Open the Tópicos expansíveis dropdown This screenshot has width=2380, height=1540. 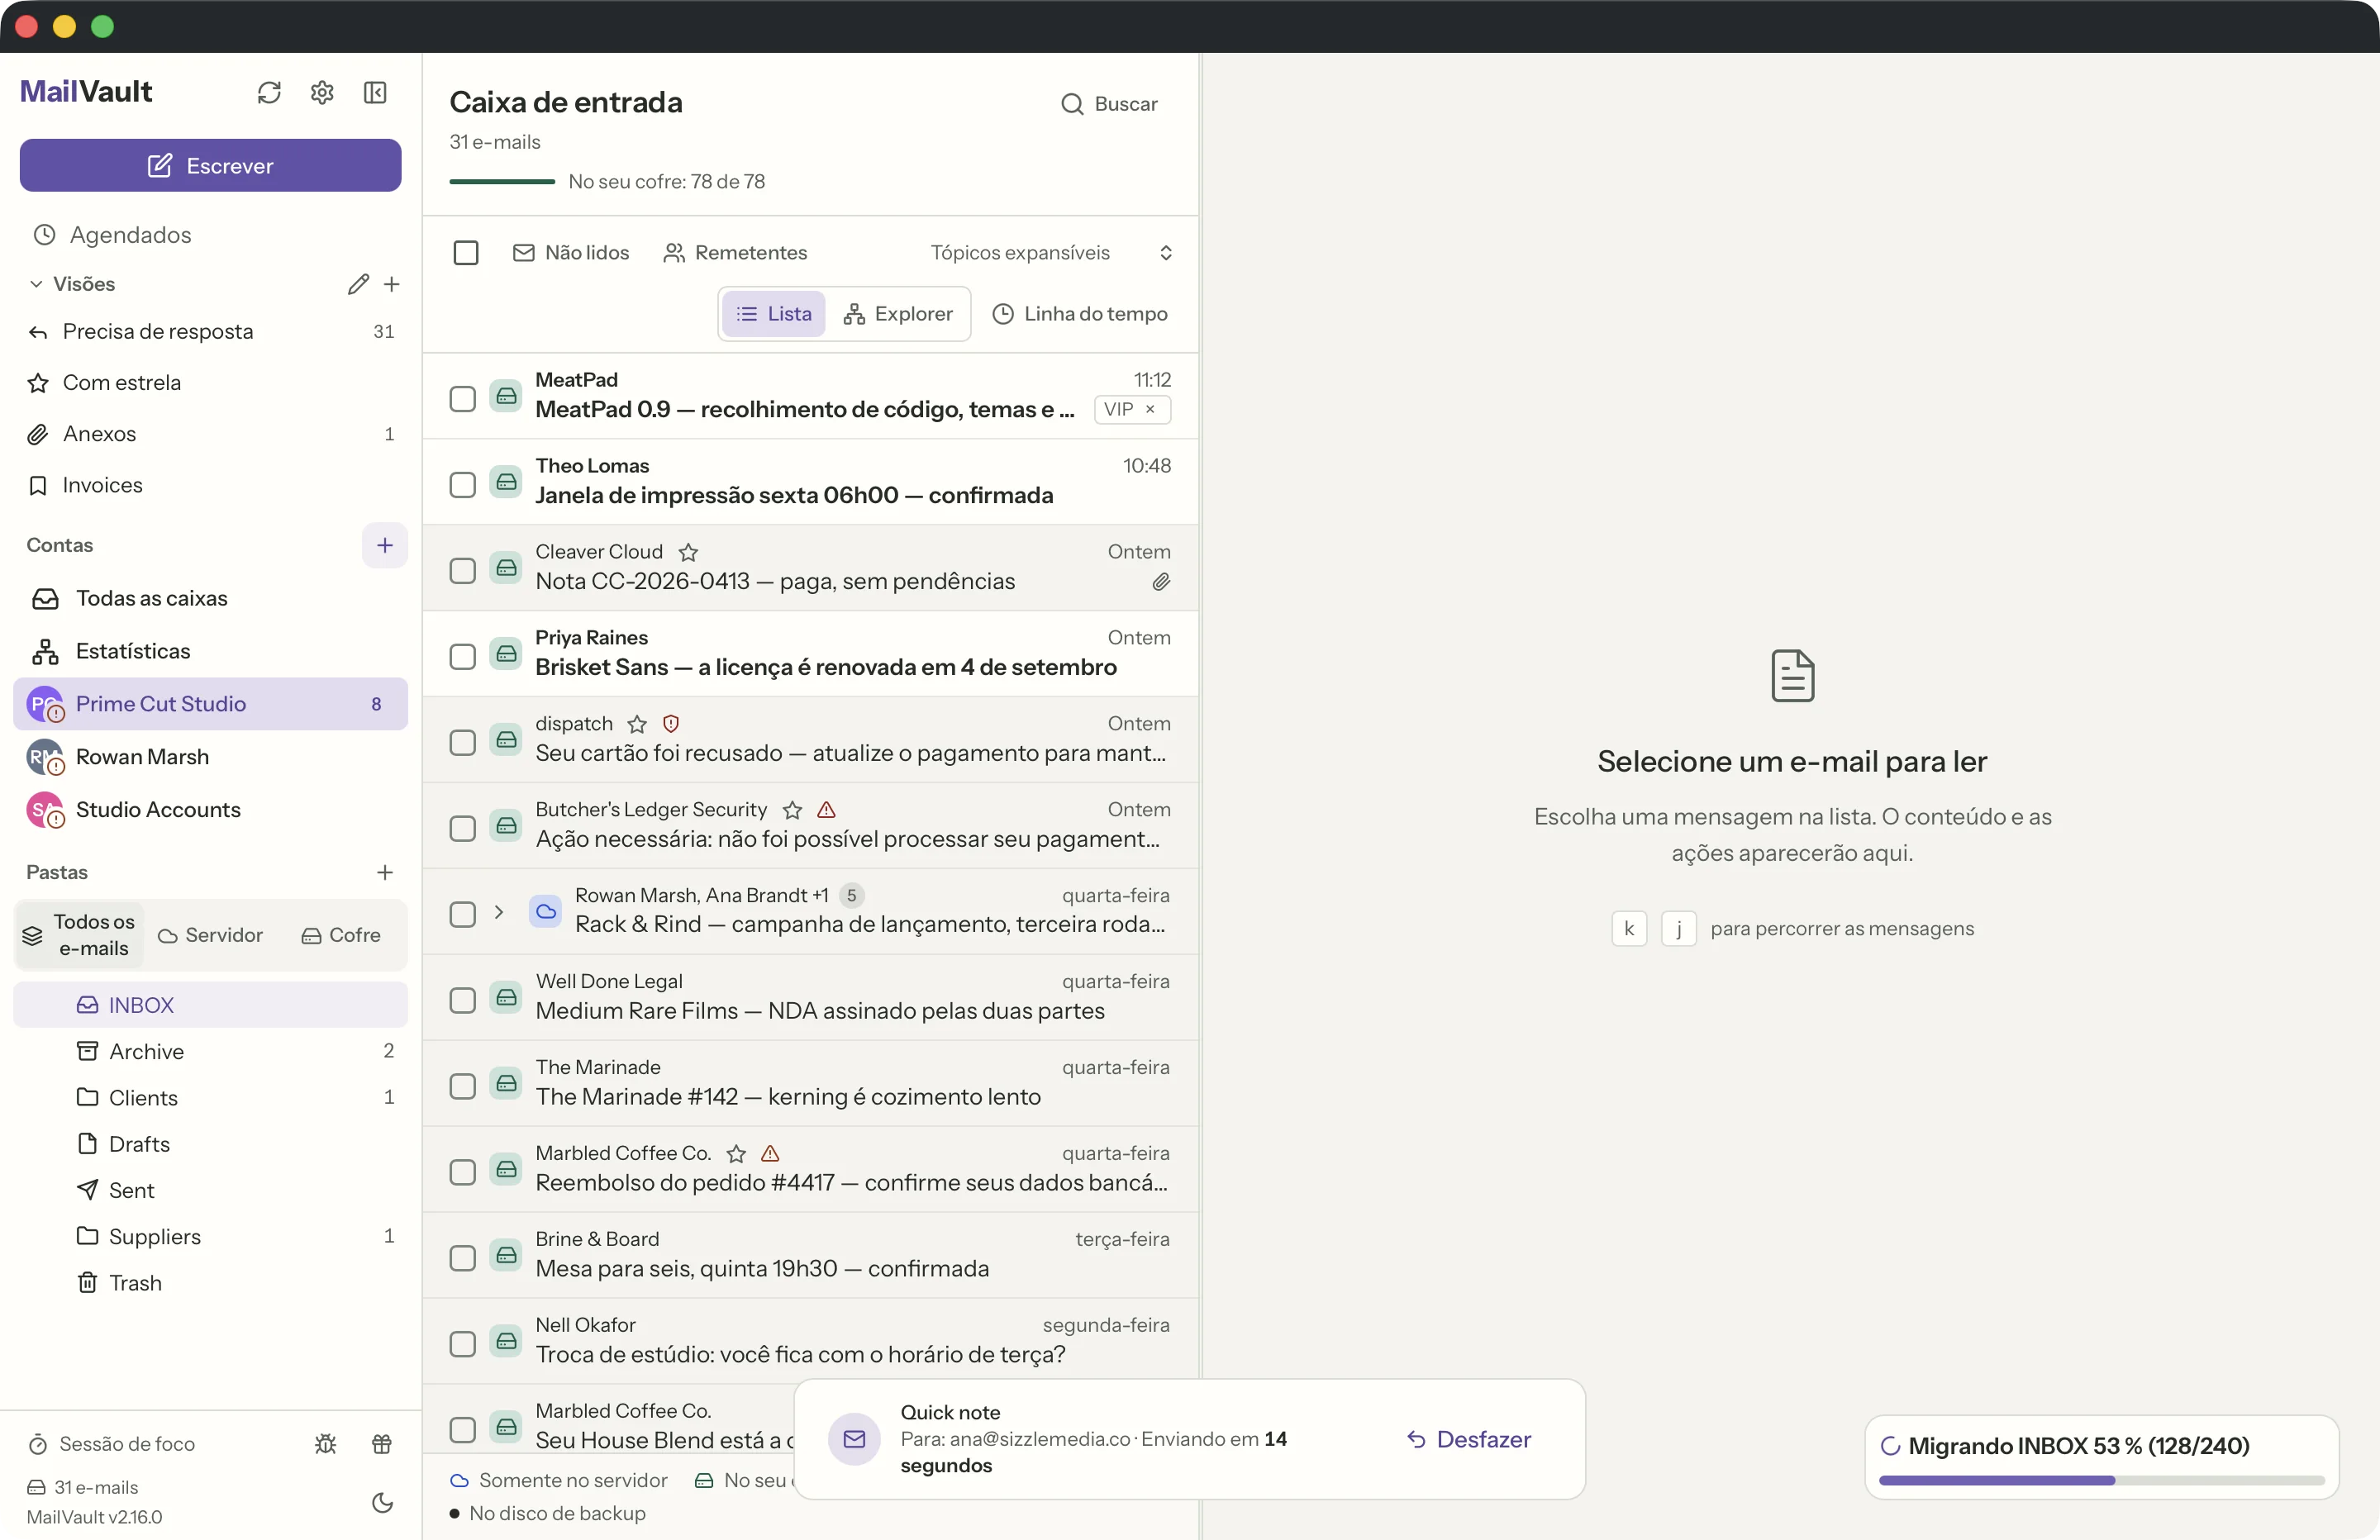pyautogui.click(x=1052, y=253)
